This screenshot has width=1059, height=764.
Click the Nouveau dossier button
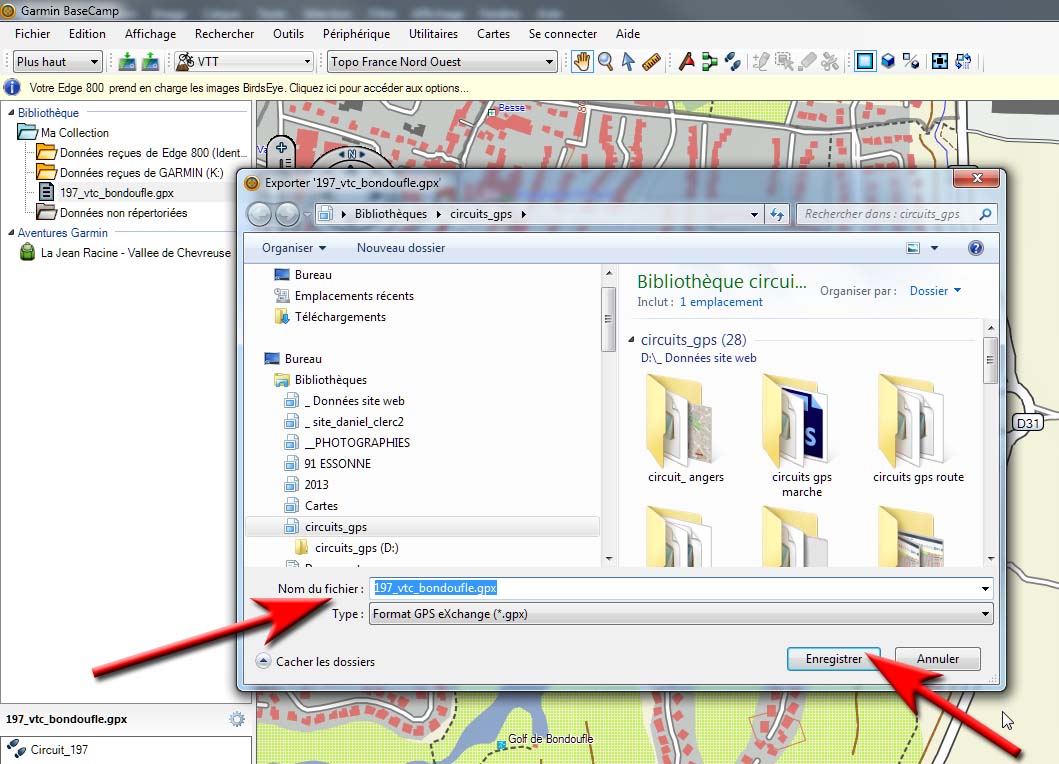[x=401, y=248]
